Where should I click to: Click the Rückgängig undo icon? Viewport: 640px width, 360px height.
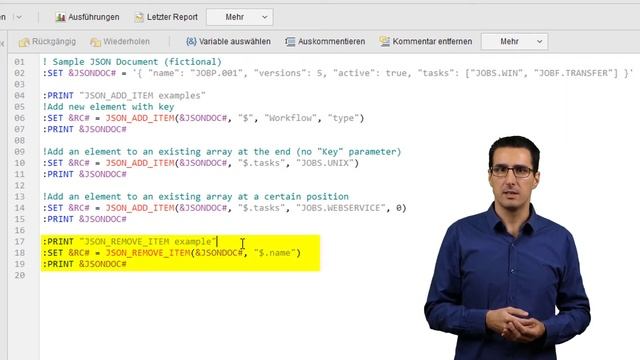pyautogui.click(x=24, y=42)
